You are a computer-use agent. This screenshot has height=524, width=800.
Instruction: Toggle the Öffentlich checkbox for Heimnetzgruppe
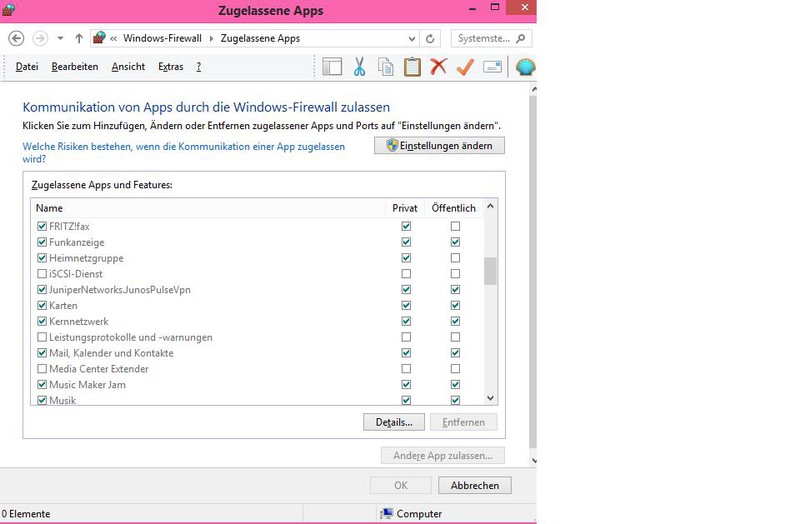[455, 258]
